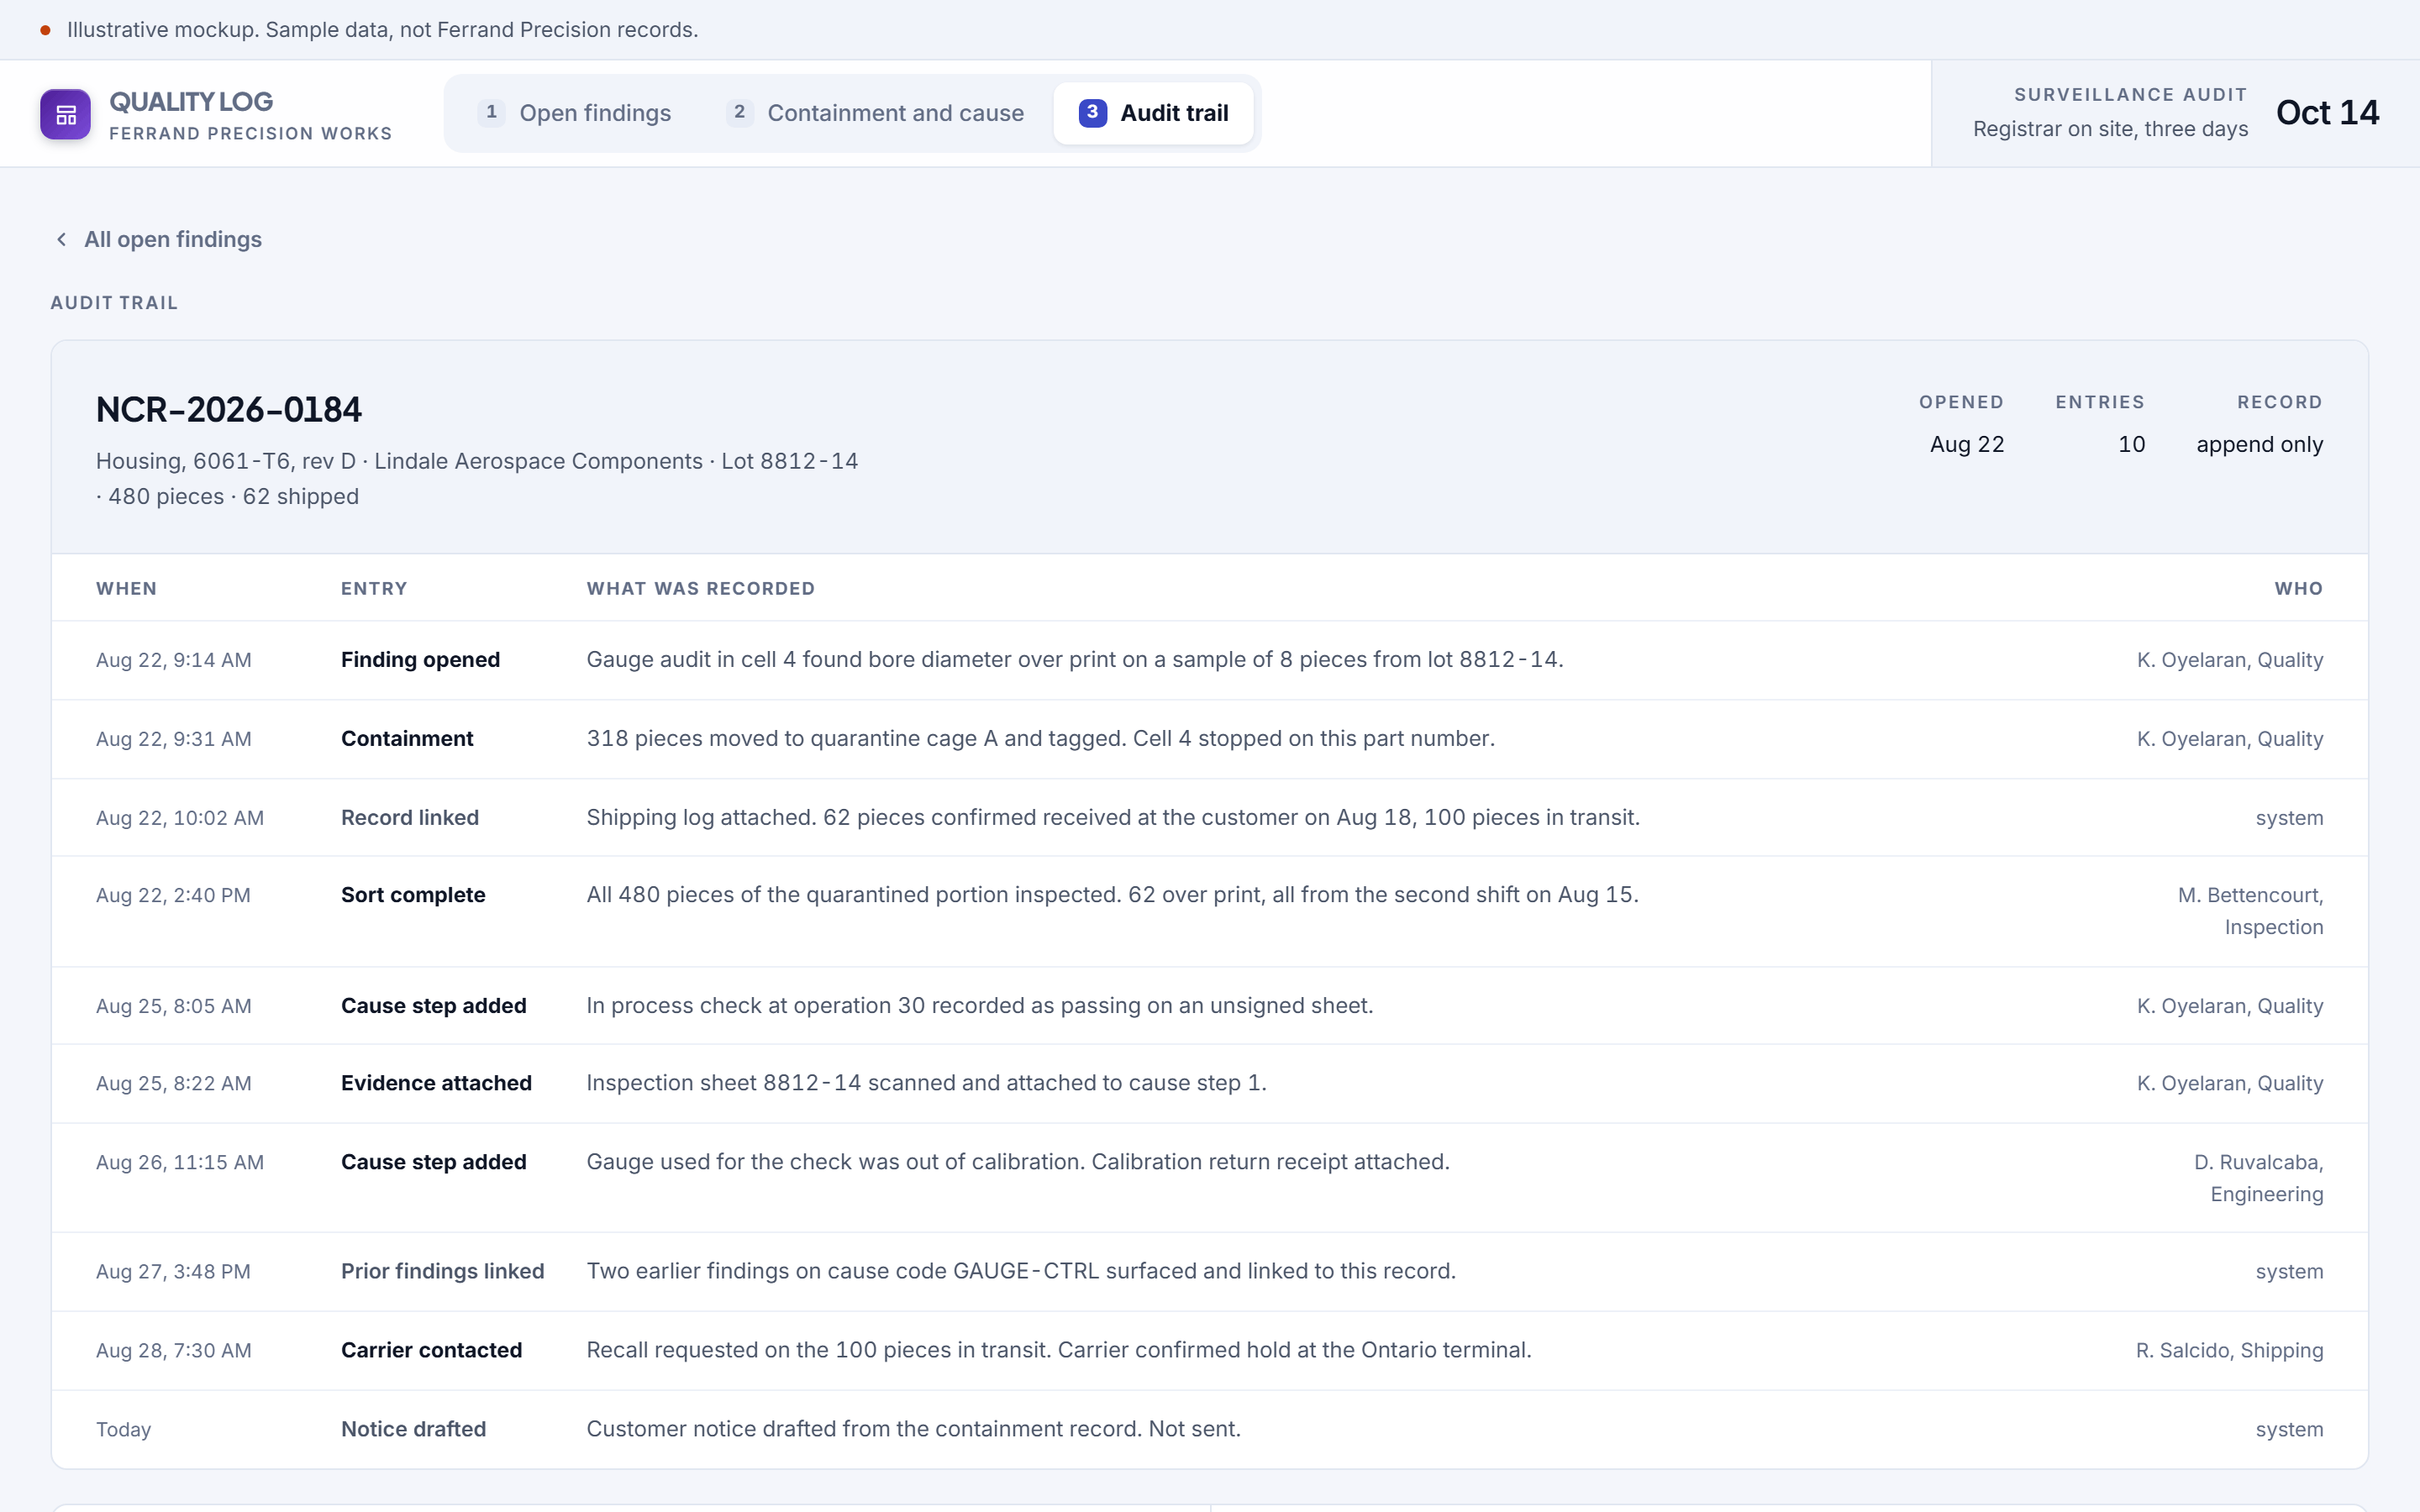Click the Entries count value 10
The width and height of the screenshot is (2420, 1512).
[x=2131, y=444]
